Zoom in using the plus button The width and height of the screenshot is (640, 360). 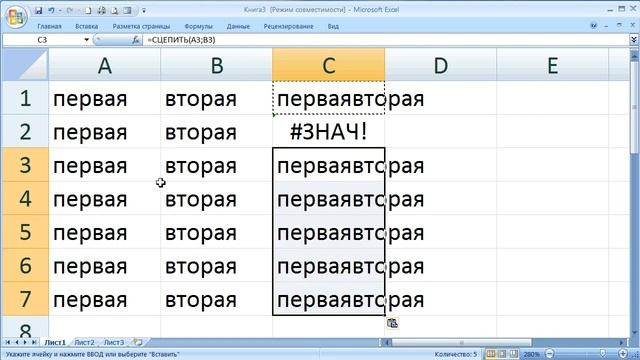click(622, 353)
